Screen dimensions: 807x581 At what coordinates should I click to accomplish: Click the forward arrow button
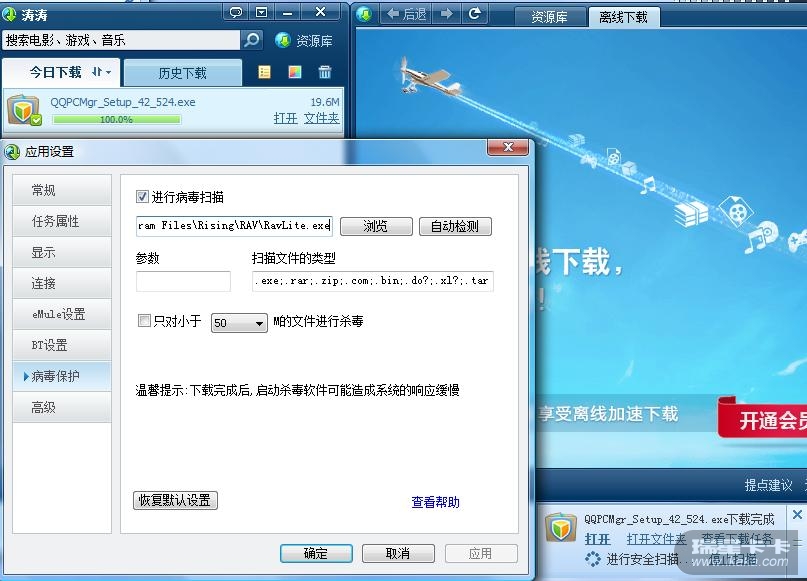pyautogui.click(x=446, y=14)
